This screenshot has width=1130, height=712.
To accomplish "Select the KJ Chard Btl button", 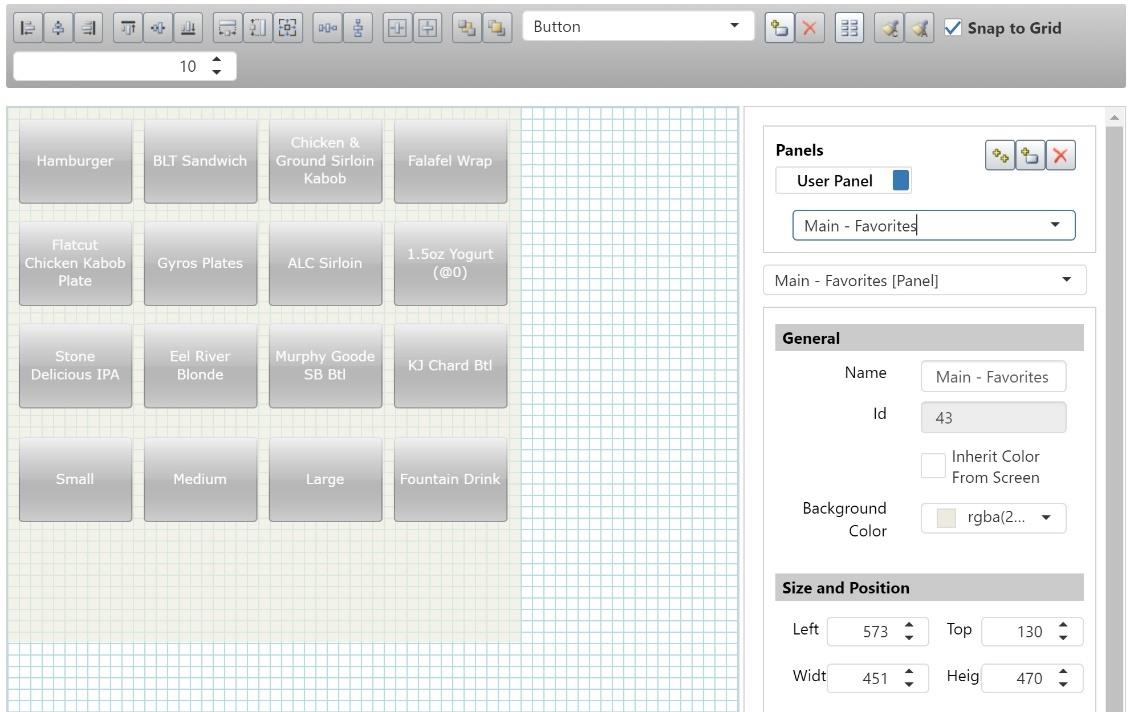I will [x=450, y=365].
